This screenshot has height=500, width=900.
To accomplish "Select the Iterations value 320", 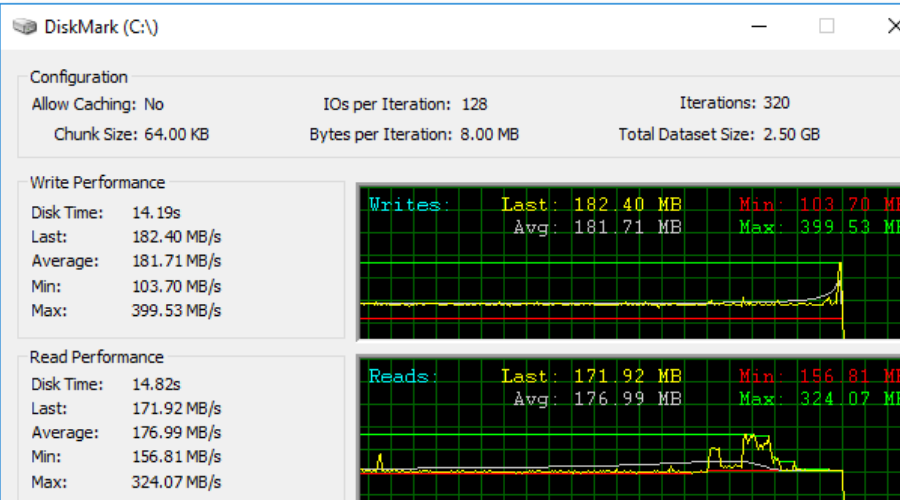I will pyautogui.click(x=777, y=103).
